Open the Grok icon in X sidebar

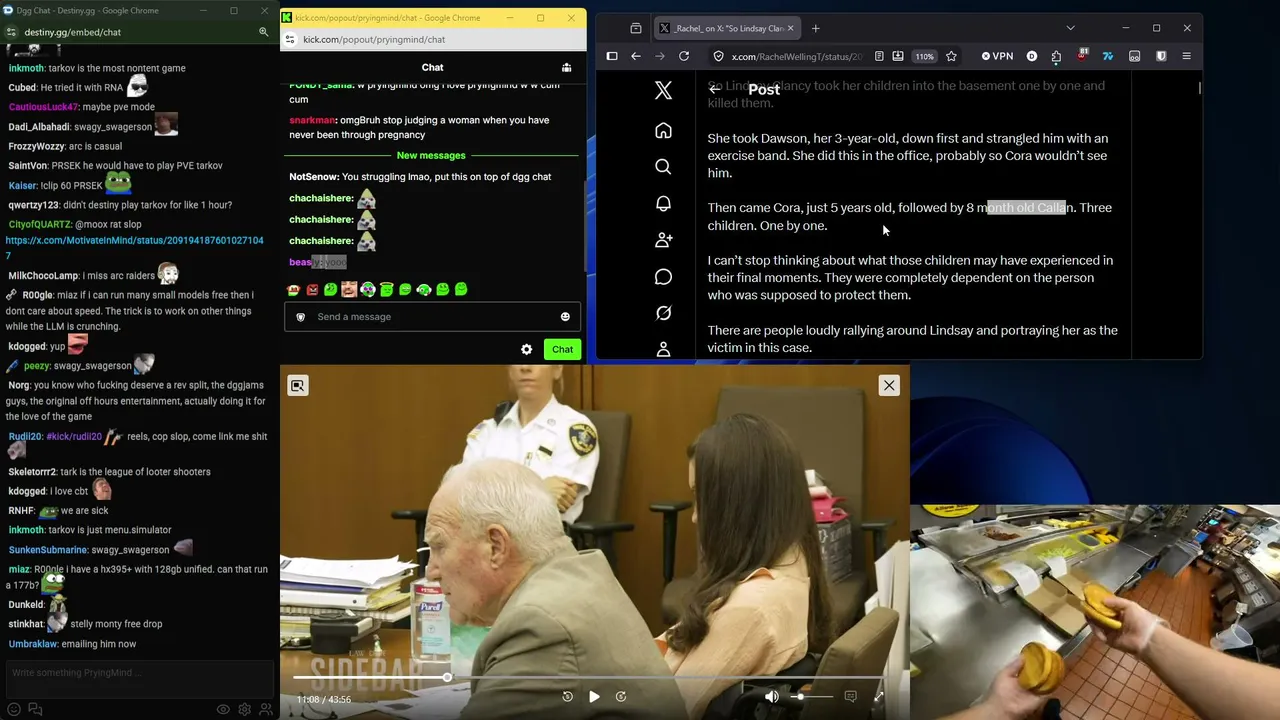[663, 313]
